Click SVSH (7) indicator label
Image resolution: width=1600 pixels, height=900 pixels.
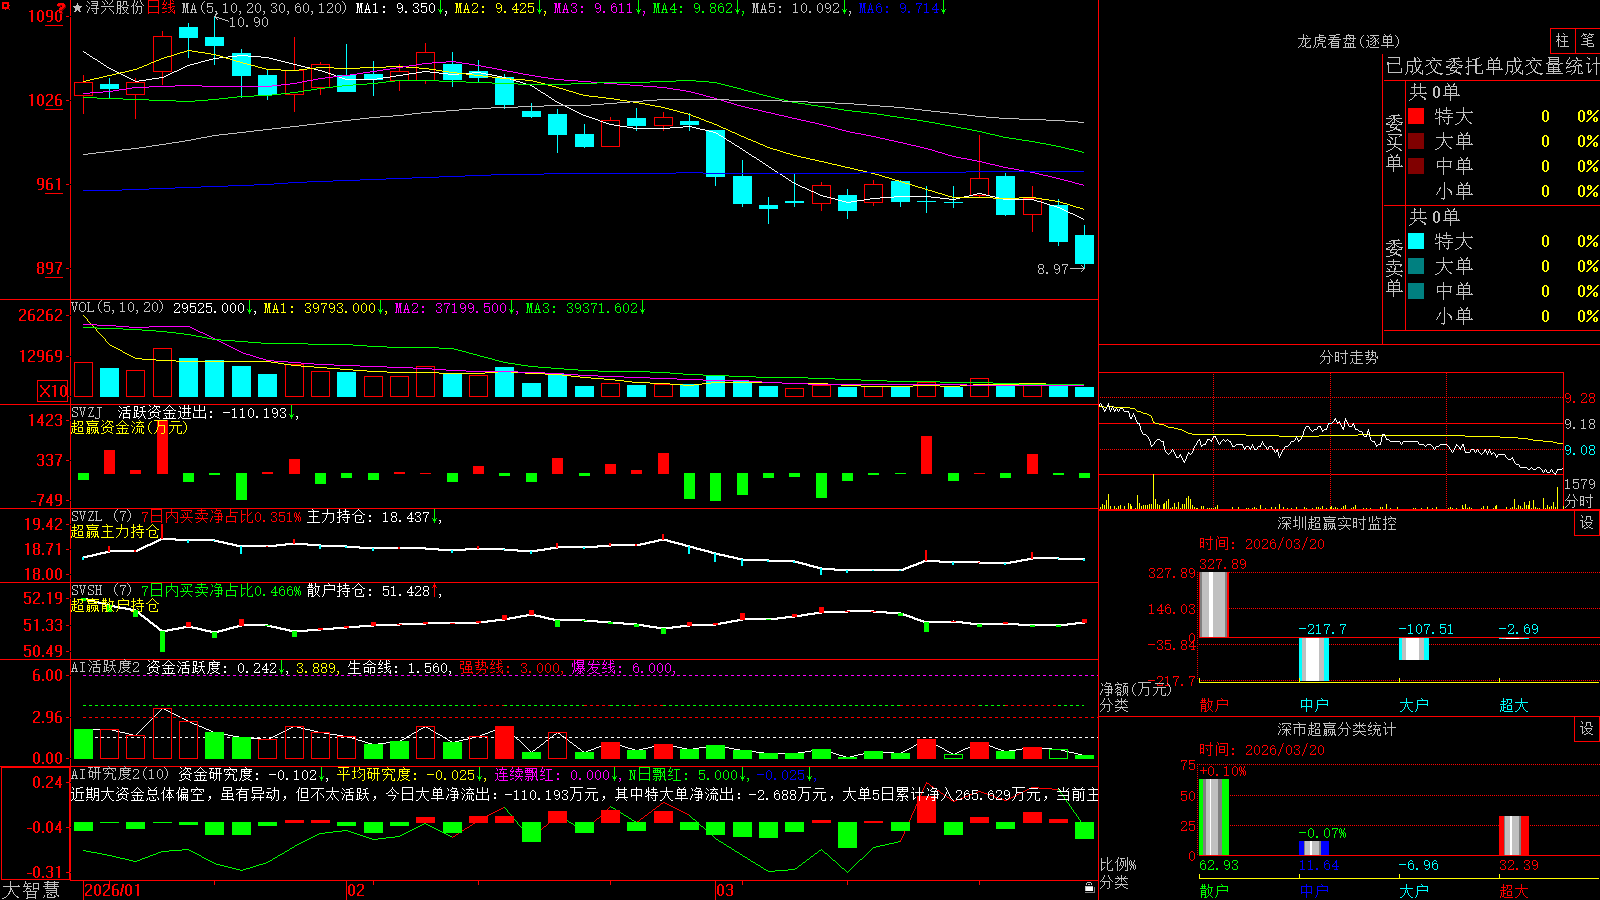pyautogui.click(x=102, y=591)
